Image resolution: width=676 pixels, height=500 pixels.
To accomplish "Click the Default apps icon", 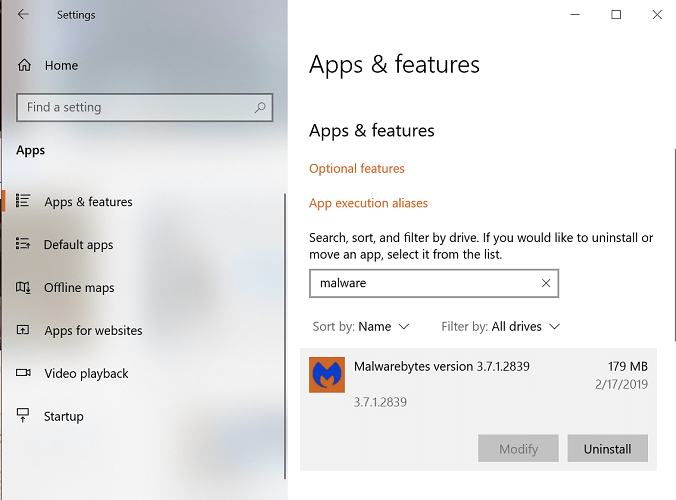I will coord(24,245).
